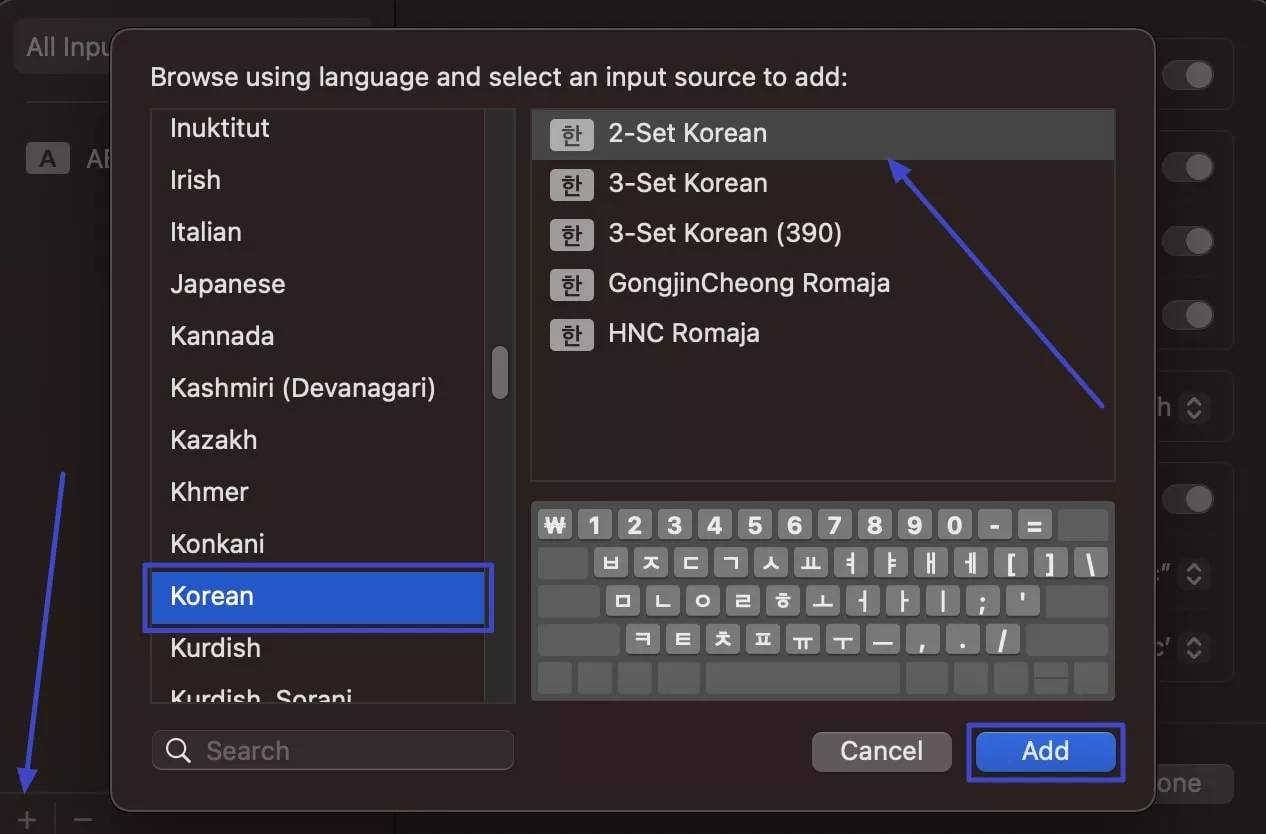Click the Korean won key on the keyboard preview

554,524
